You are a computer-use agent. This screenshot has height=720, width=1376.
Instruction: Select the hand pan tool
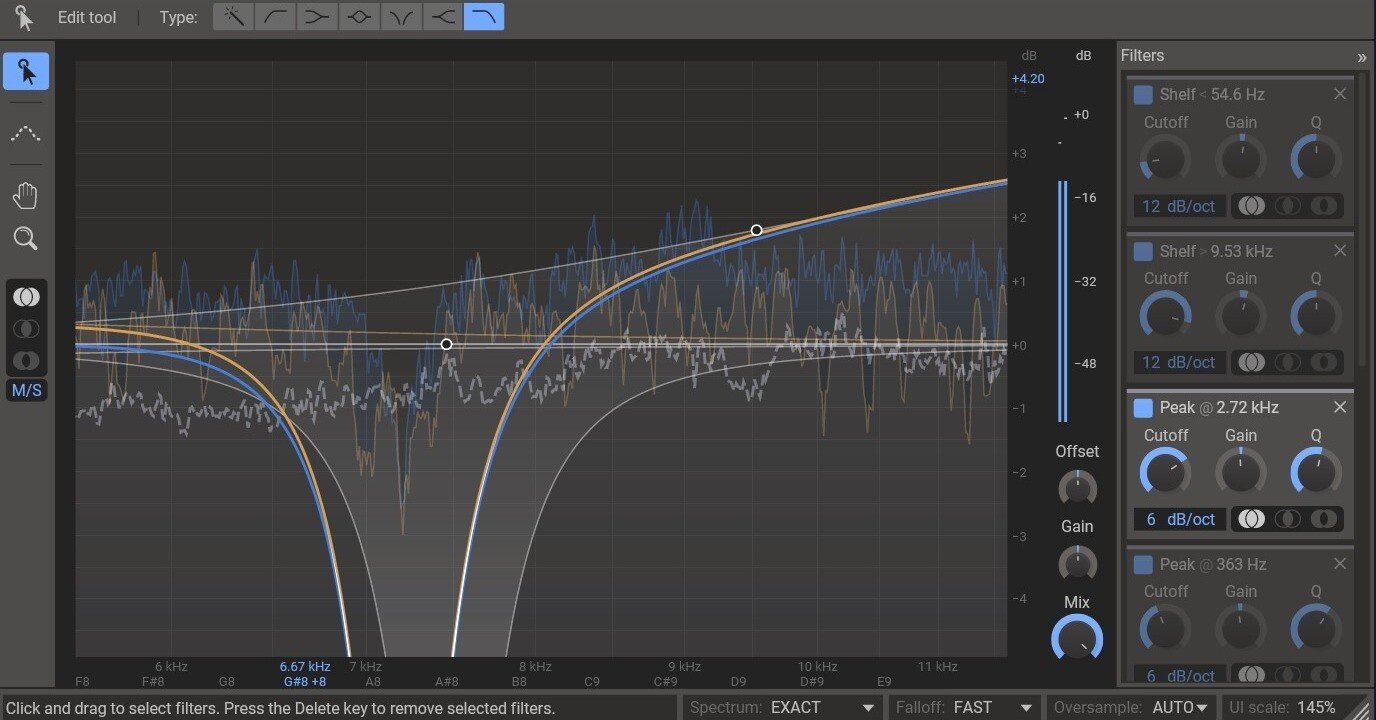pos(25,195)
